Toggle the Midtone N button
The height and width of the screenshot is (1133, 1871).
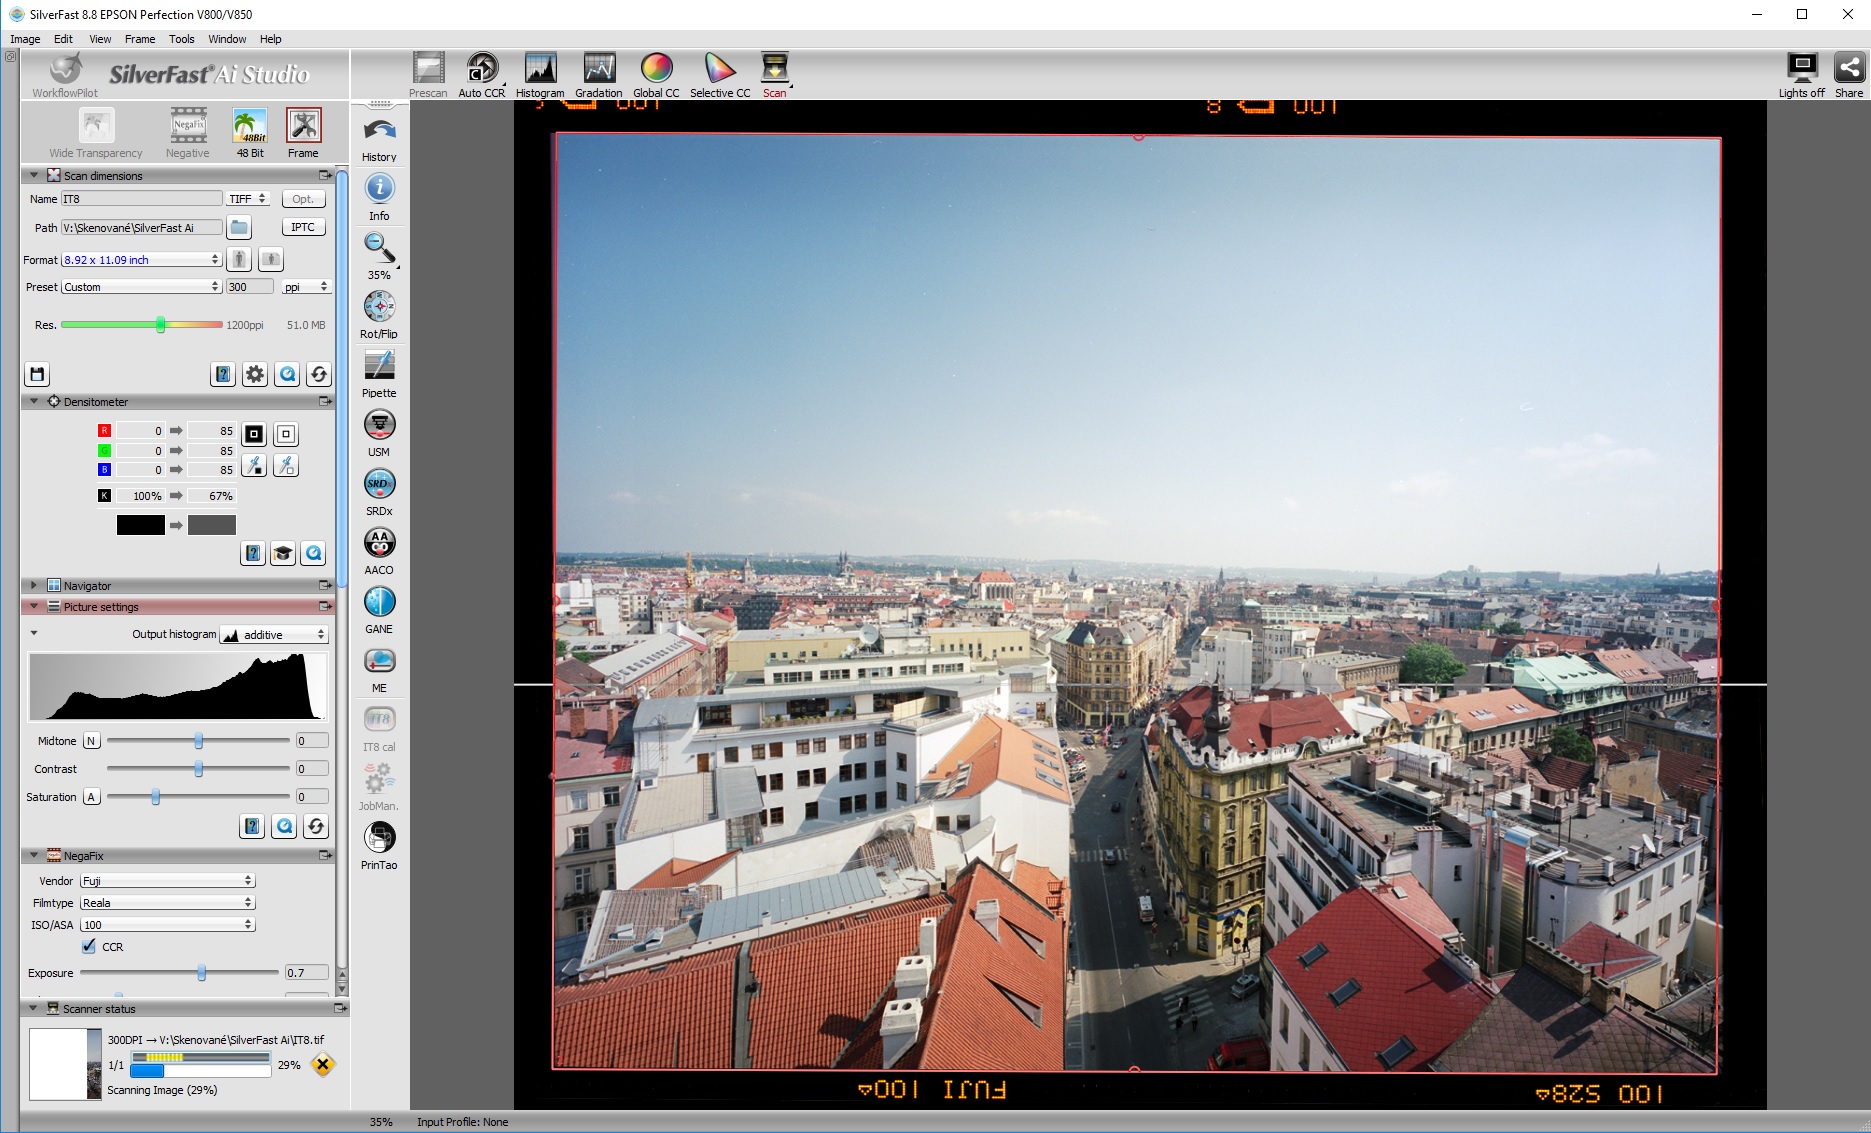pos(91,741)
